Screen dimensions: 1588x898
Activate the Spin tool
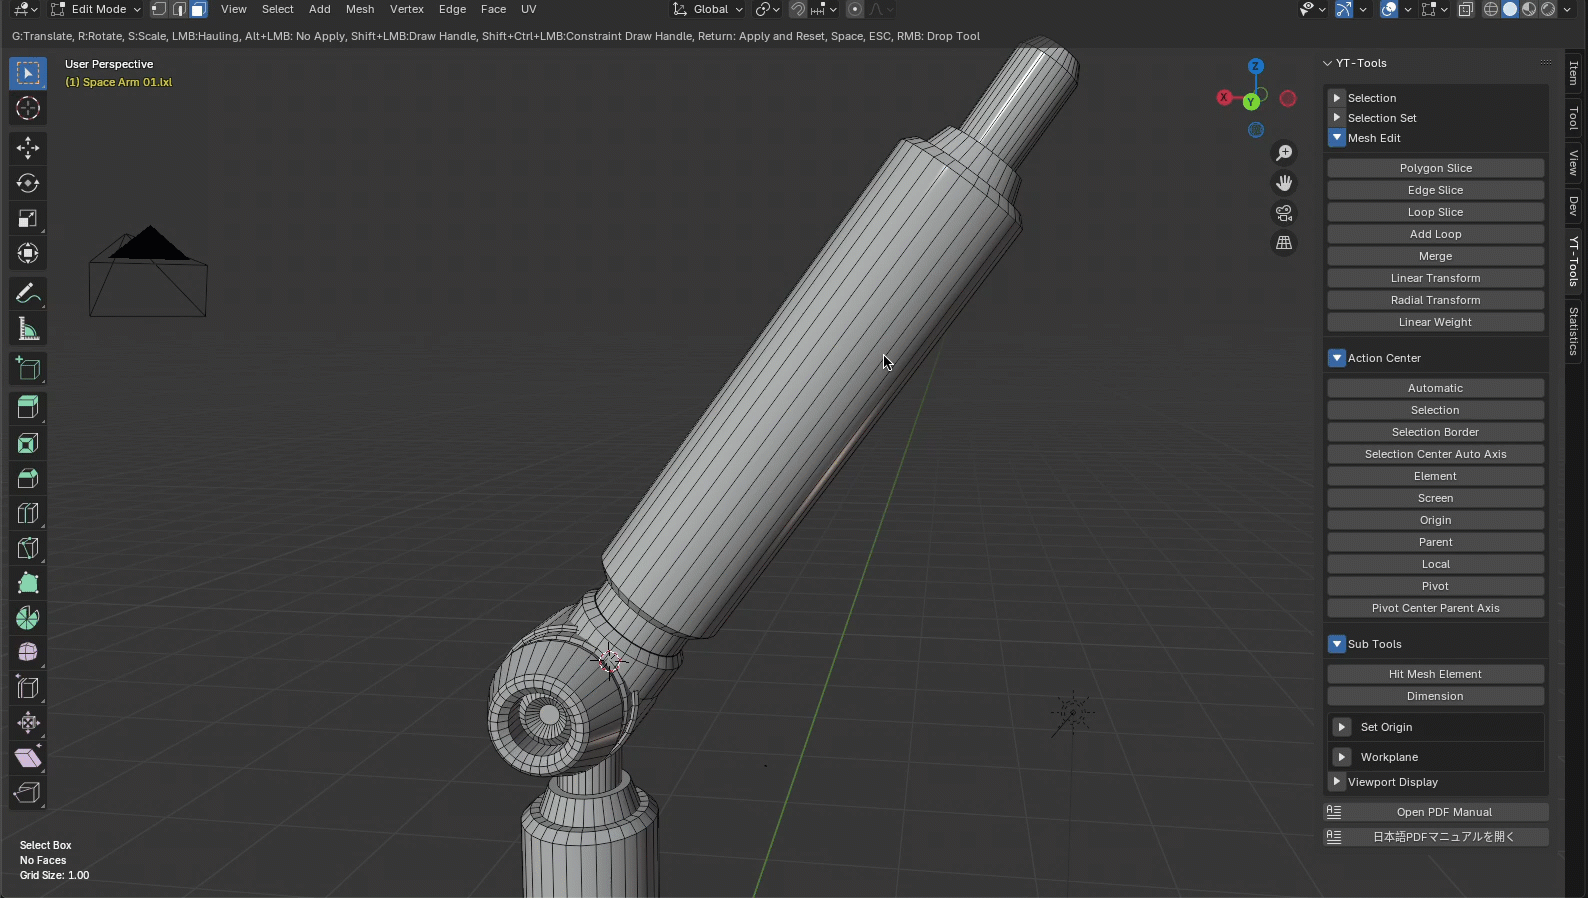click(x=28, y=618)
